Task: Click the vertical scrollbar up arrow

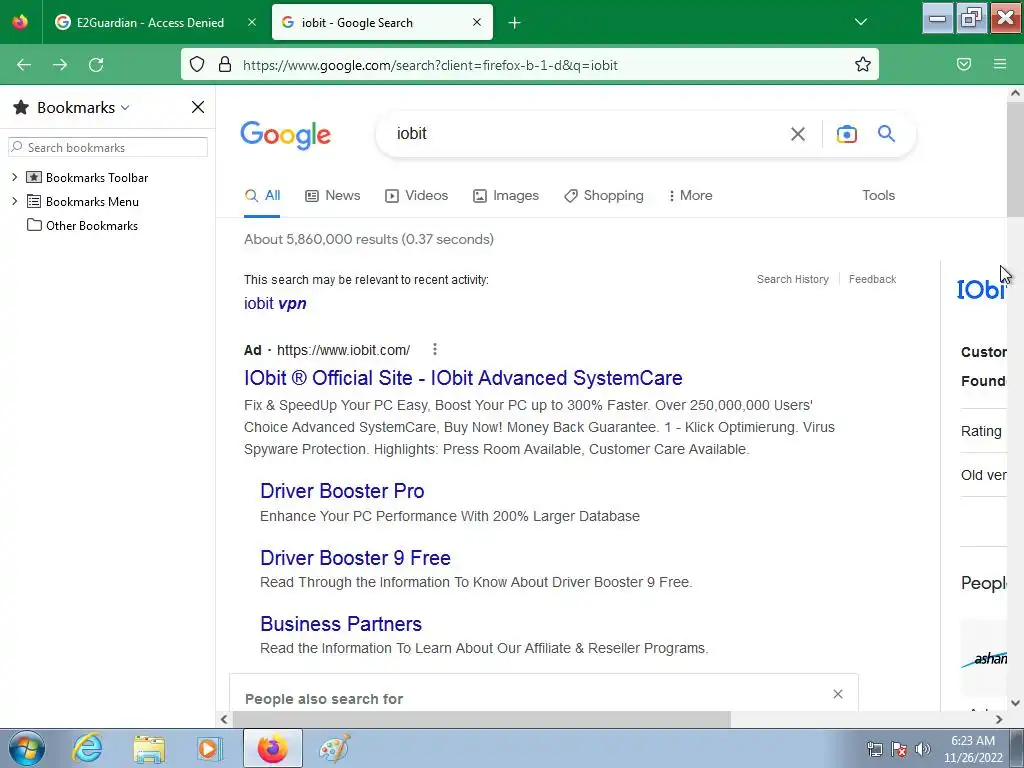Action: point(1016,93)
